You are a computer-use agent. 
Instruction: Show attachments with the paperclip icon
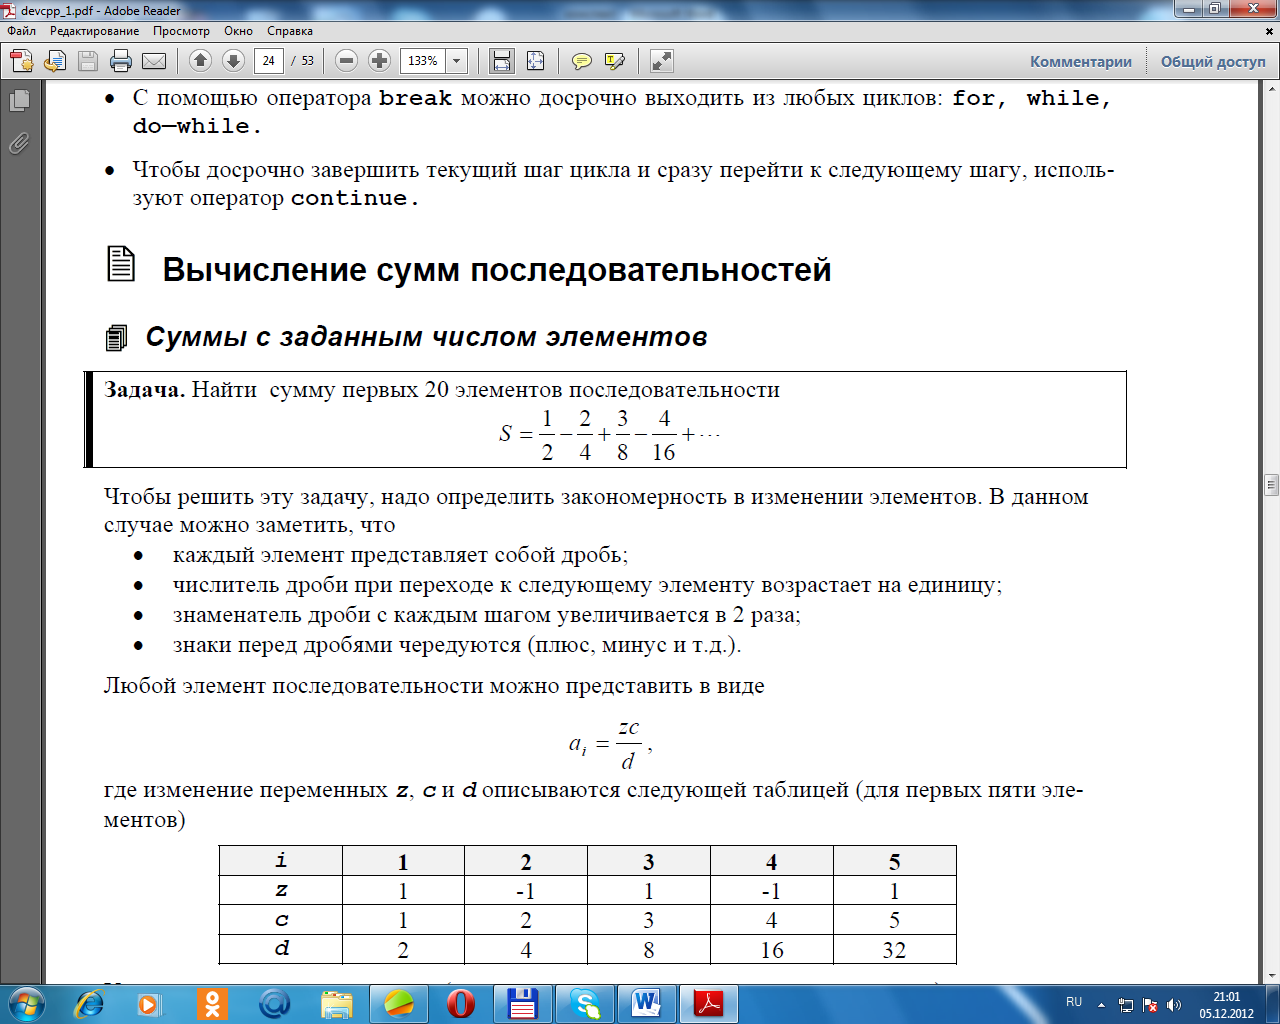click(19, 144)
